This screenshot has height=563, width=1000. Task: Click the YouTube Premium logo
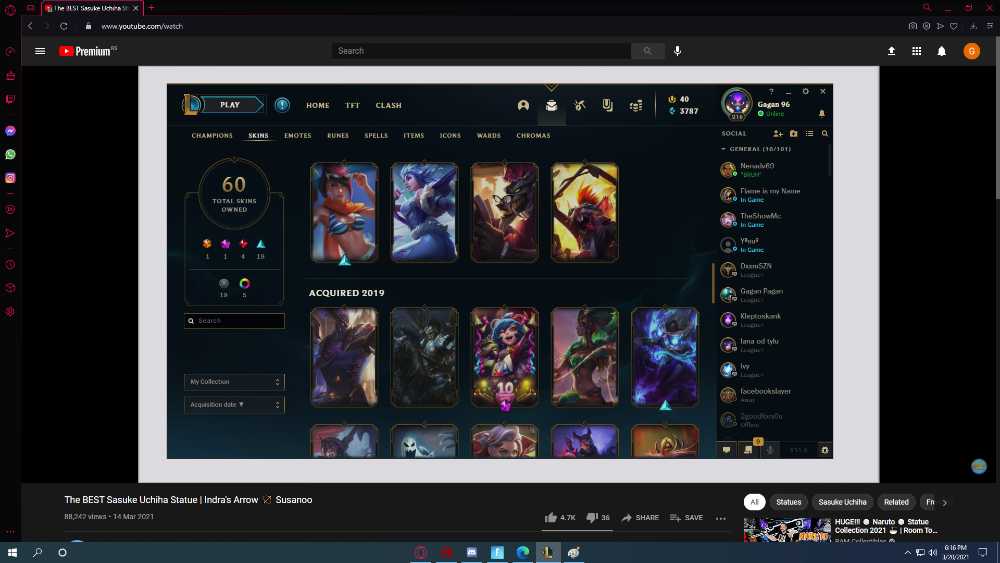pyautogui.click(x=87, y=51)
